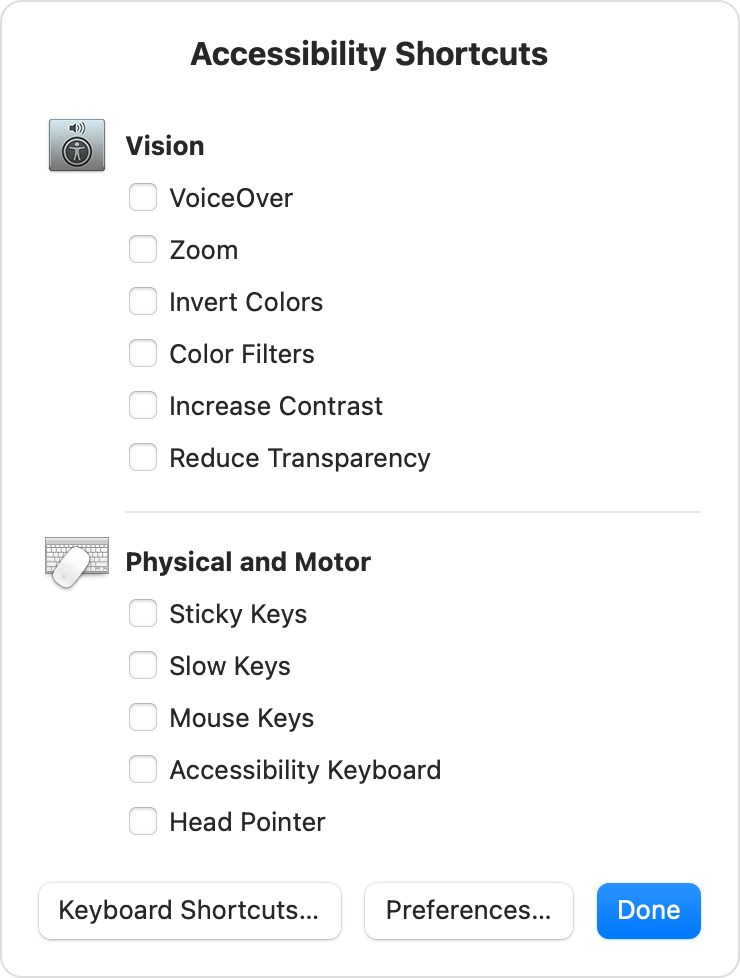Image resolution: width=740 pixels, height=978 pixels.
Task: Turn on Sticky Keys
Action: point(143,613)
